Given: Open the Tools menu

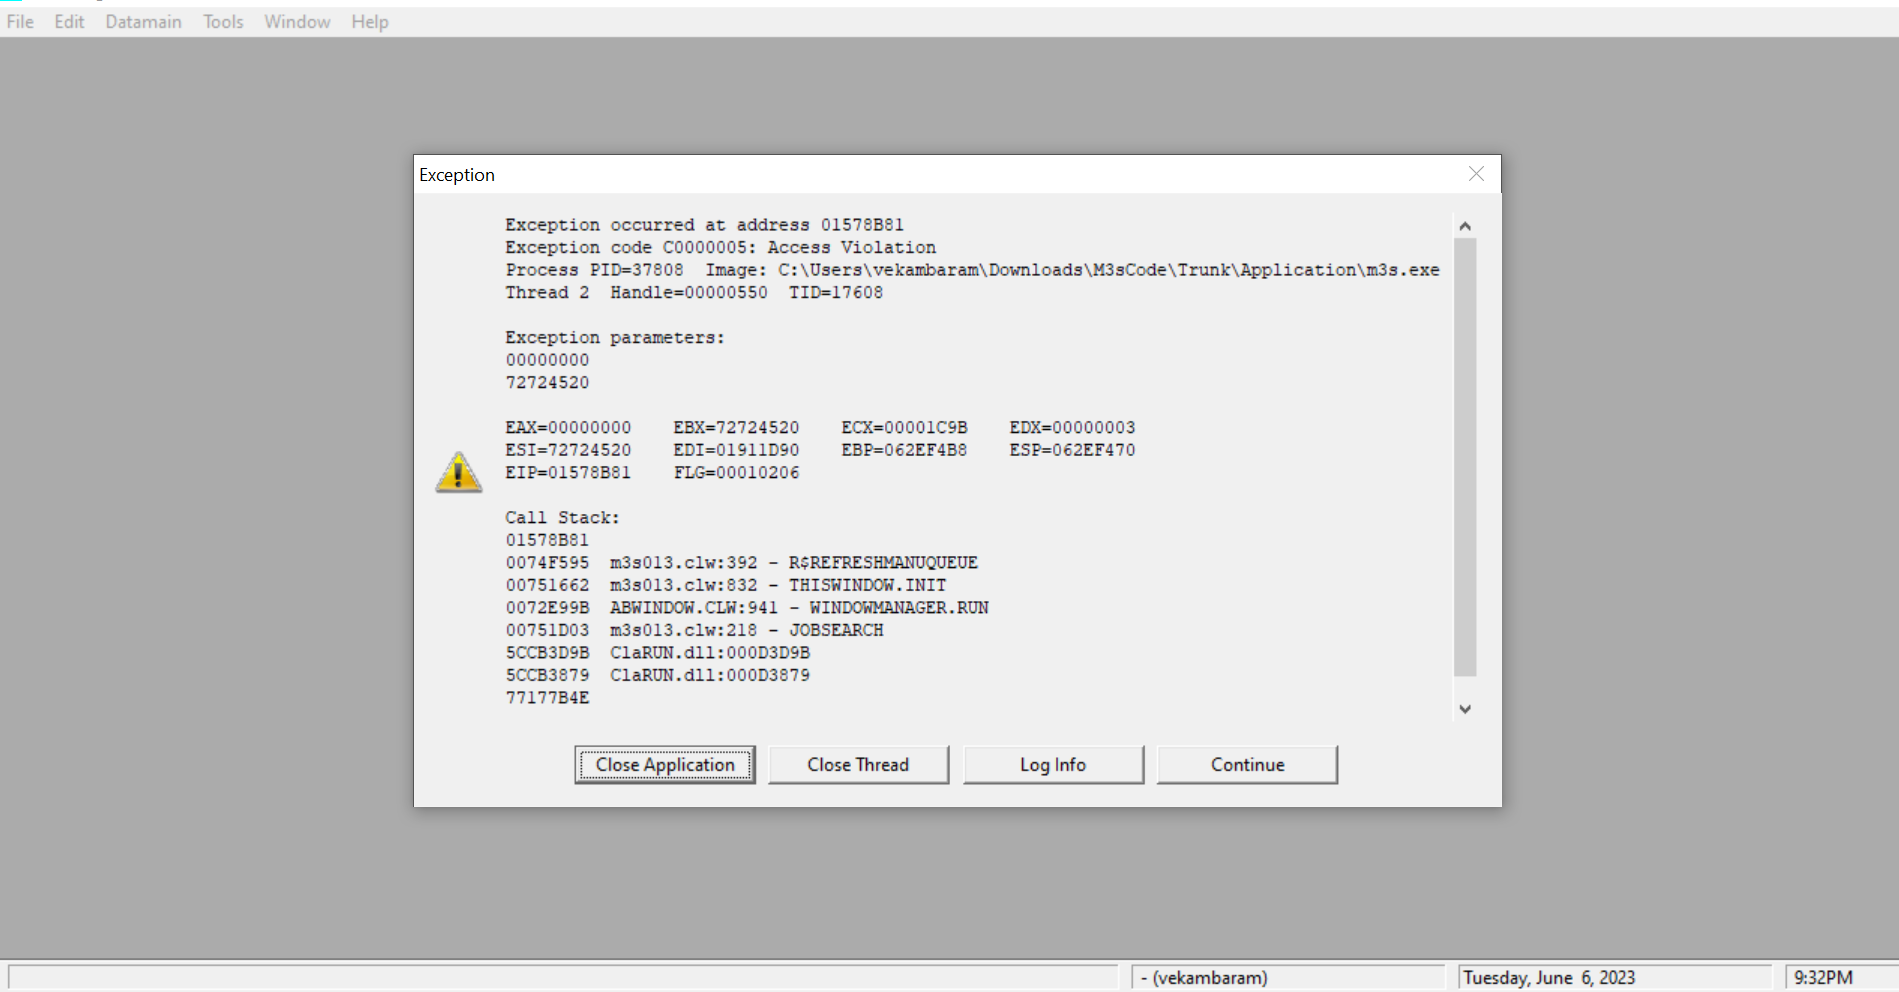Looking at the screenshot, I should pos(223,22).
